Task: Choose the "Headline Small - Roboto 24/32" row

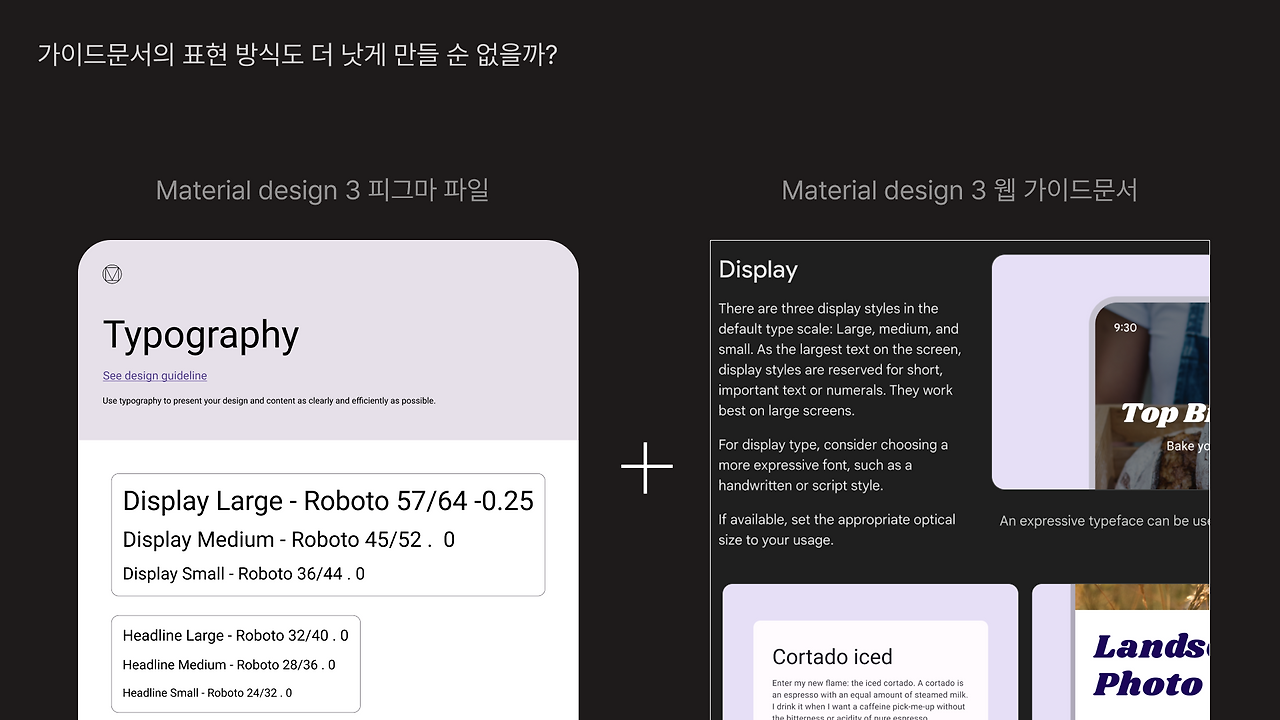Action: 208,693
